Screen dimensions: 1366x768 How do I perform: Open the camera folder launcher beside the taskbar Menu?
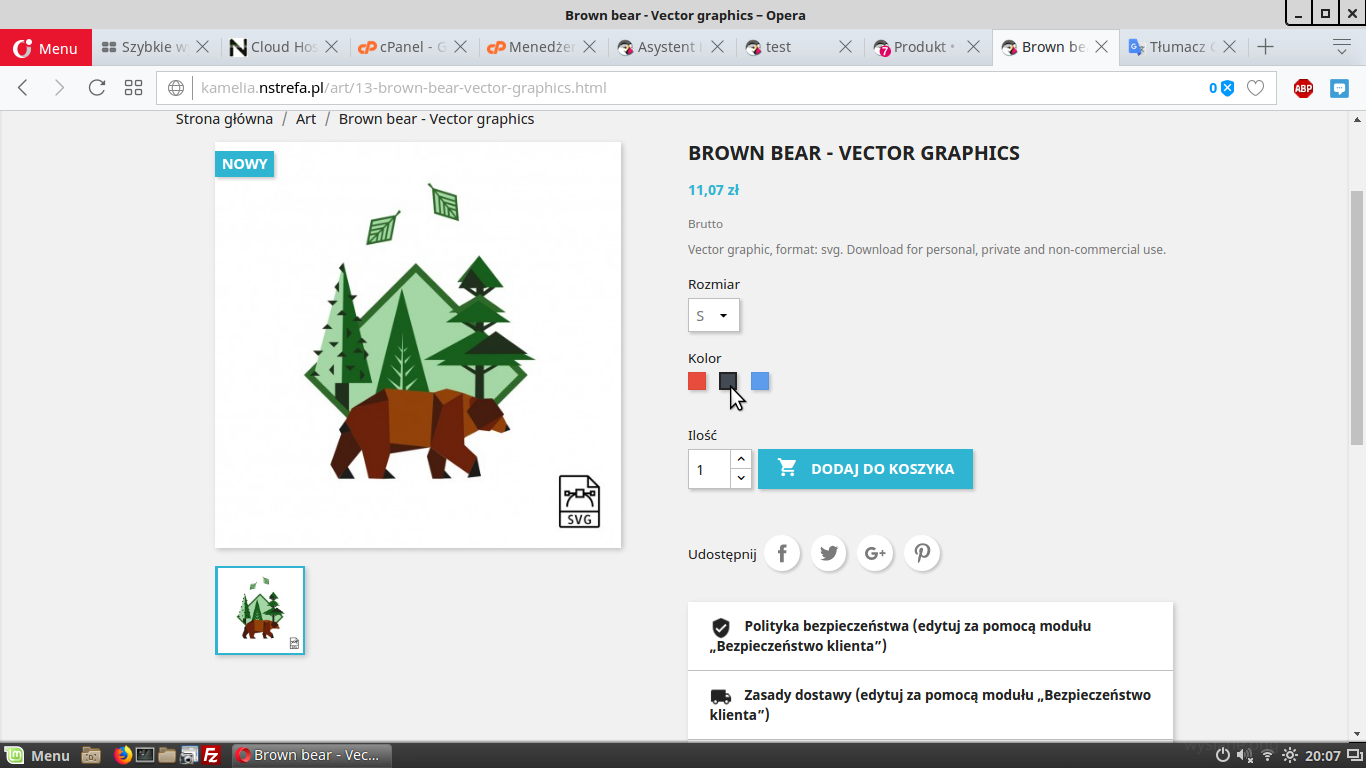pyautogui.click(x=91, y=755)
